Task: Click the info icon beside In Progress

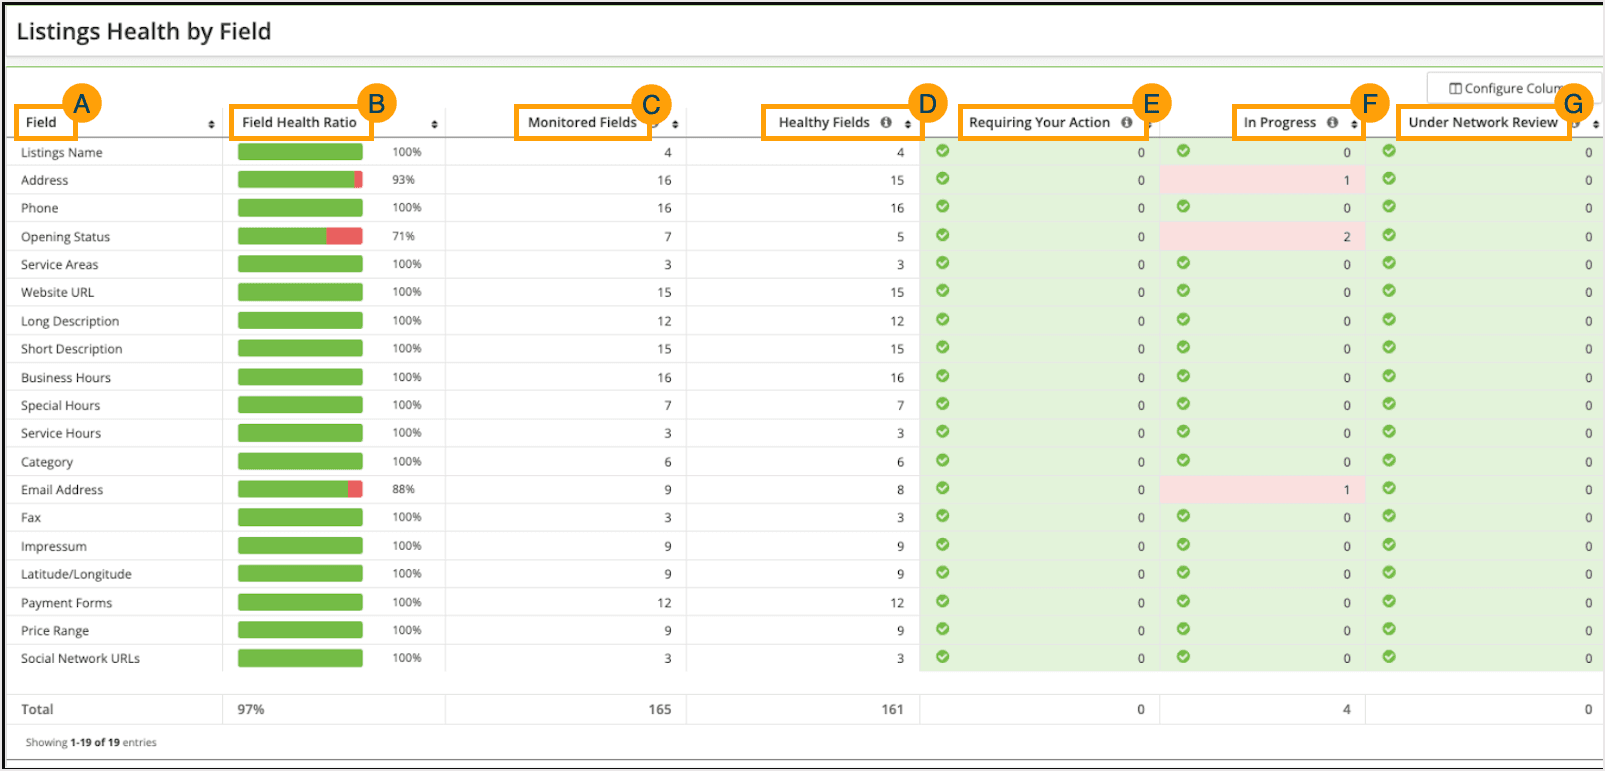Action: click(x=1332, y=122)
